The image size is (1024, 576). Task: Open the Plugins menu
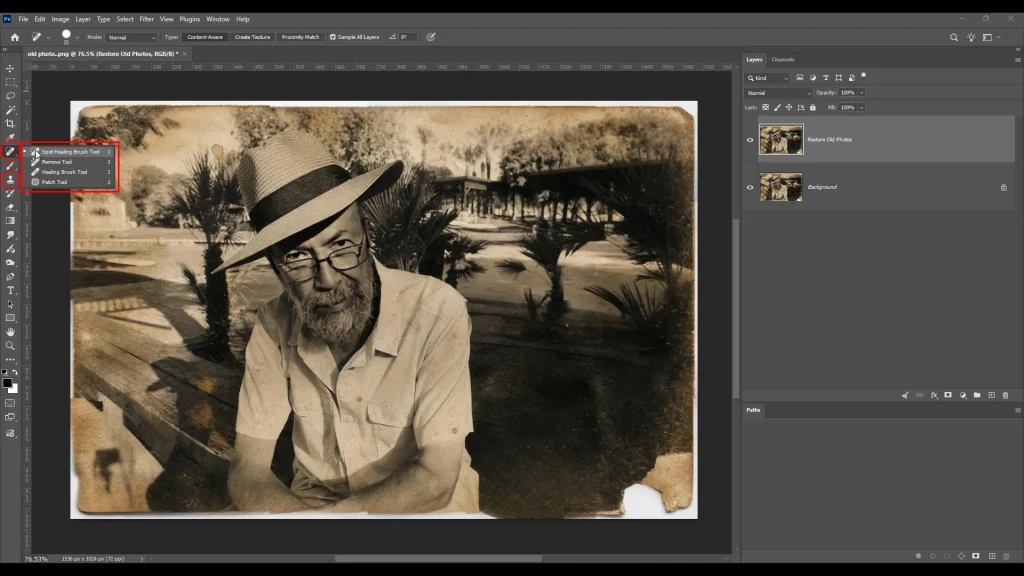coord(189,19)
